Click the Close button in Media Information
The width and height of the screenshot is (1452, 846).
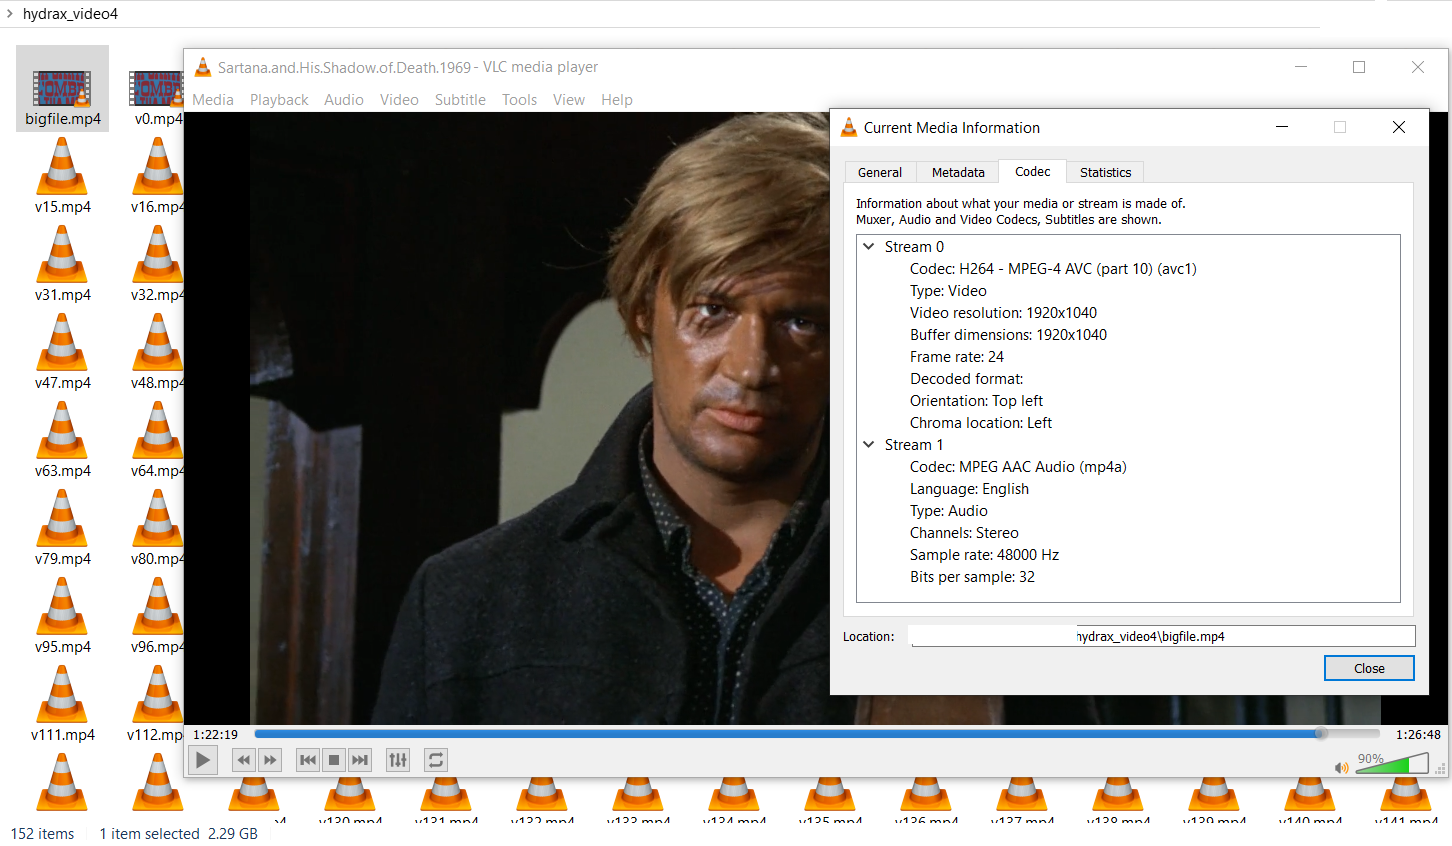click(1369, 668)
